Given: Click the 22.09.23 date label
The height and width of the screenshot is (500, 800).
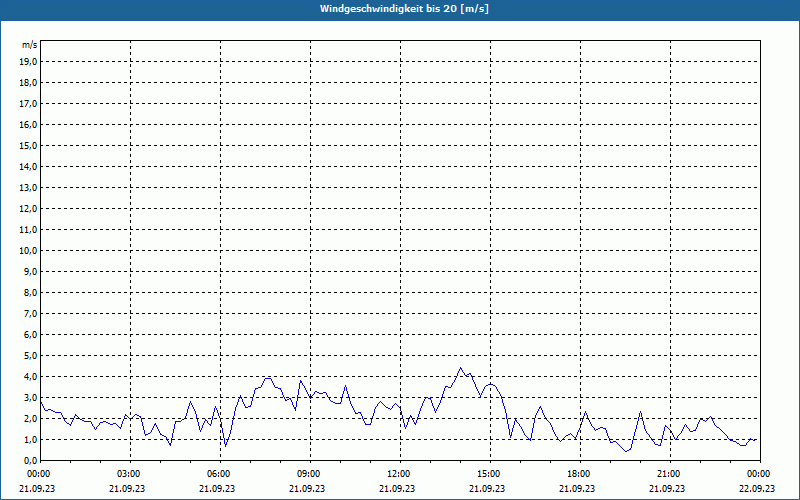Looking at the screenshot, I should [757, 489].
